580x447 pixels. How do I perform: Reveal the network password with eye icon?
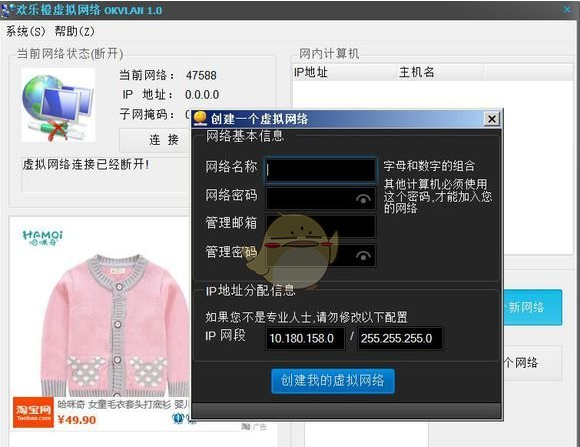(363, 199)
